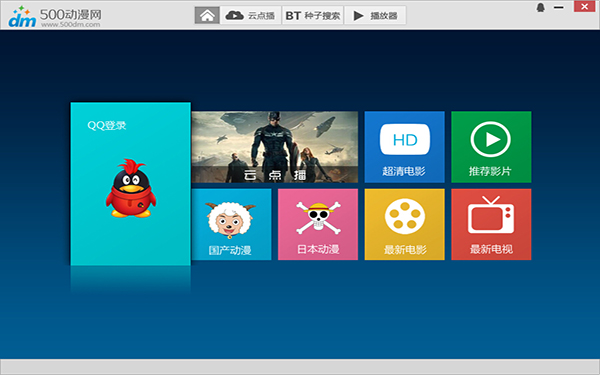Go to the Home tab icon
The height and width of the screenshot is (375, 600).
pos(207,15)
